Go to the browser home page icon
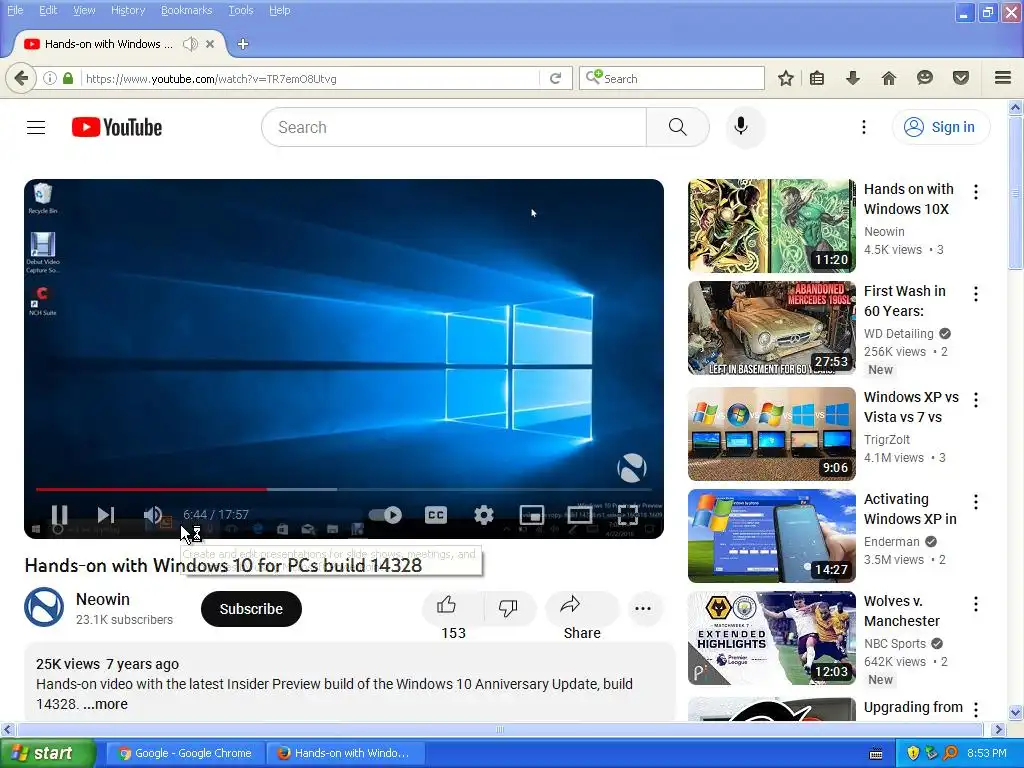1024x768 pixels. click(889, 78)
